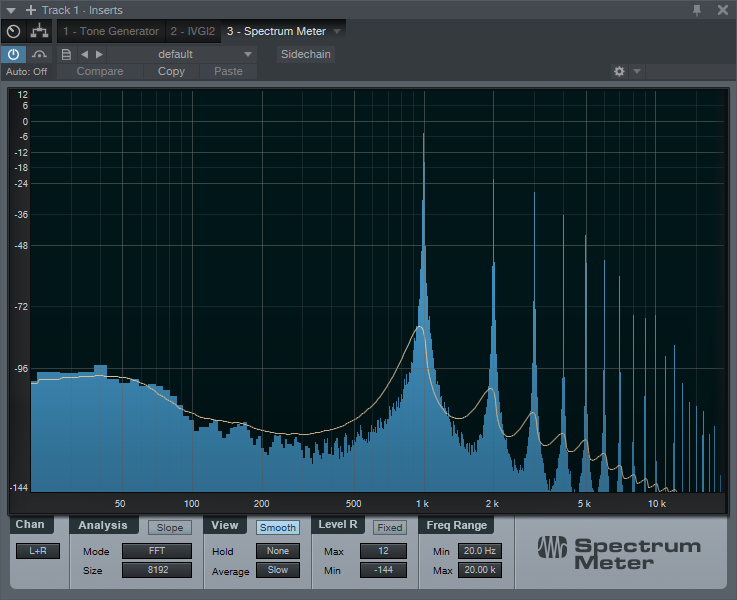
Task: Click the Sidechain button
Action: [x=306, y=54]
